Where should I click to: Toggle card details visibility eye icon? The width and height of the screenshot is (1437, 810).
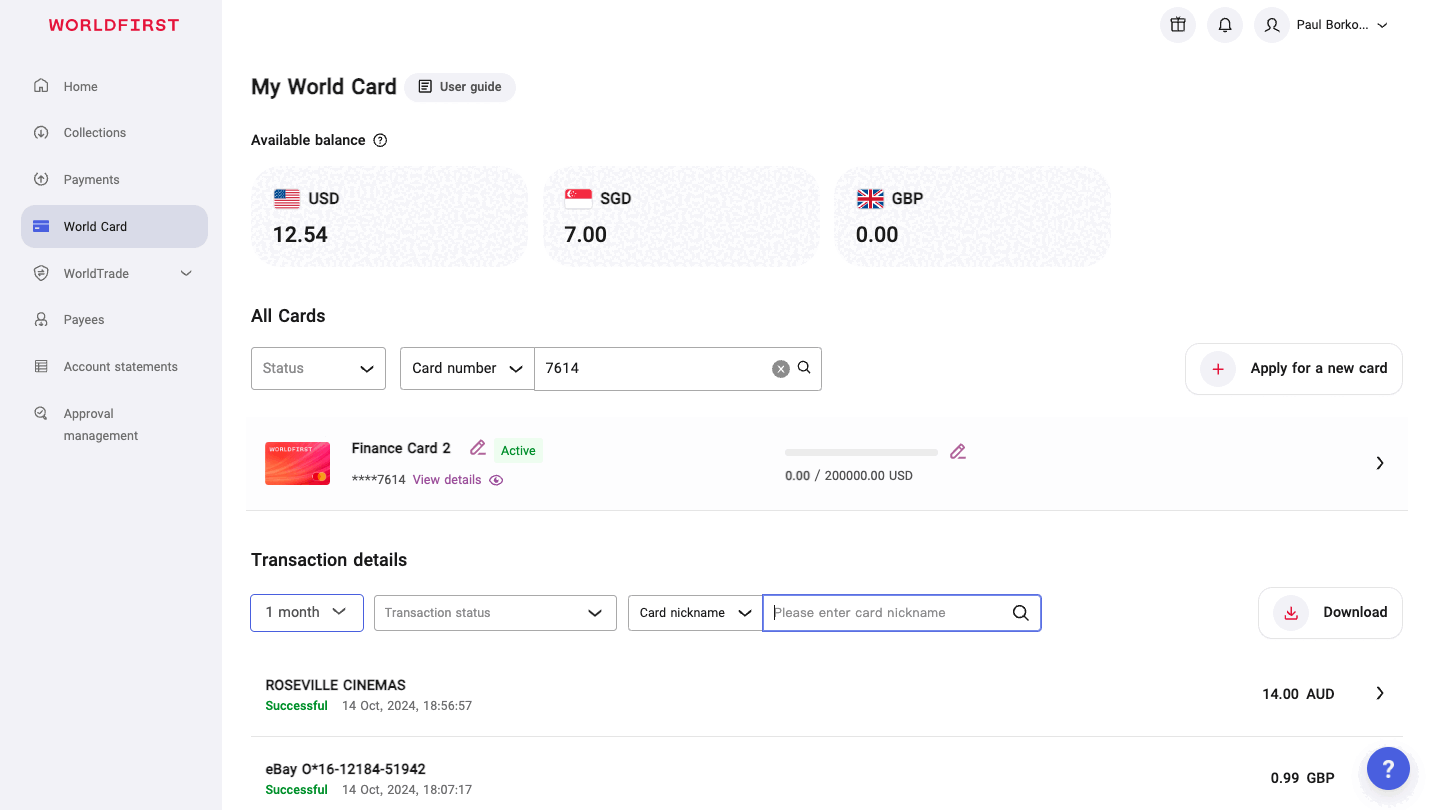point(496,480)
